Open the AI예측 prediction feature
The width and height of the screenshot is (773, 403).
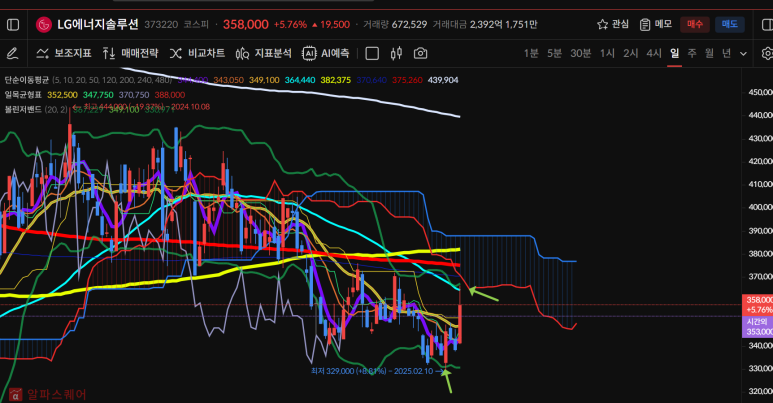pyautogui.click(x=326, y=53)
